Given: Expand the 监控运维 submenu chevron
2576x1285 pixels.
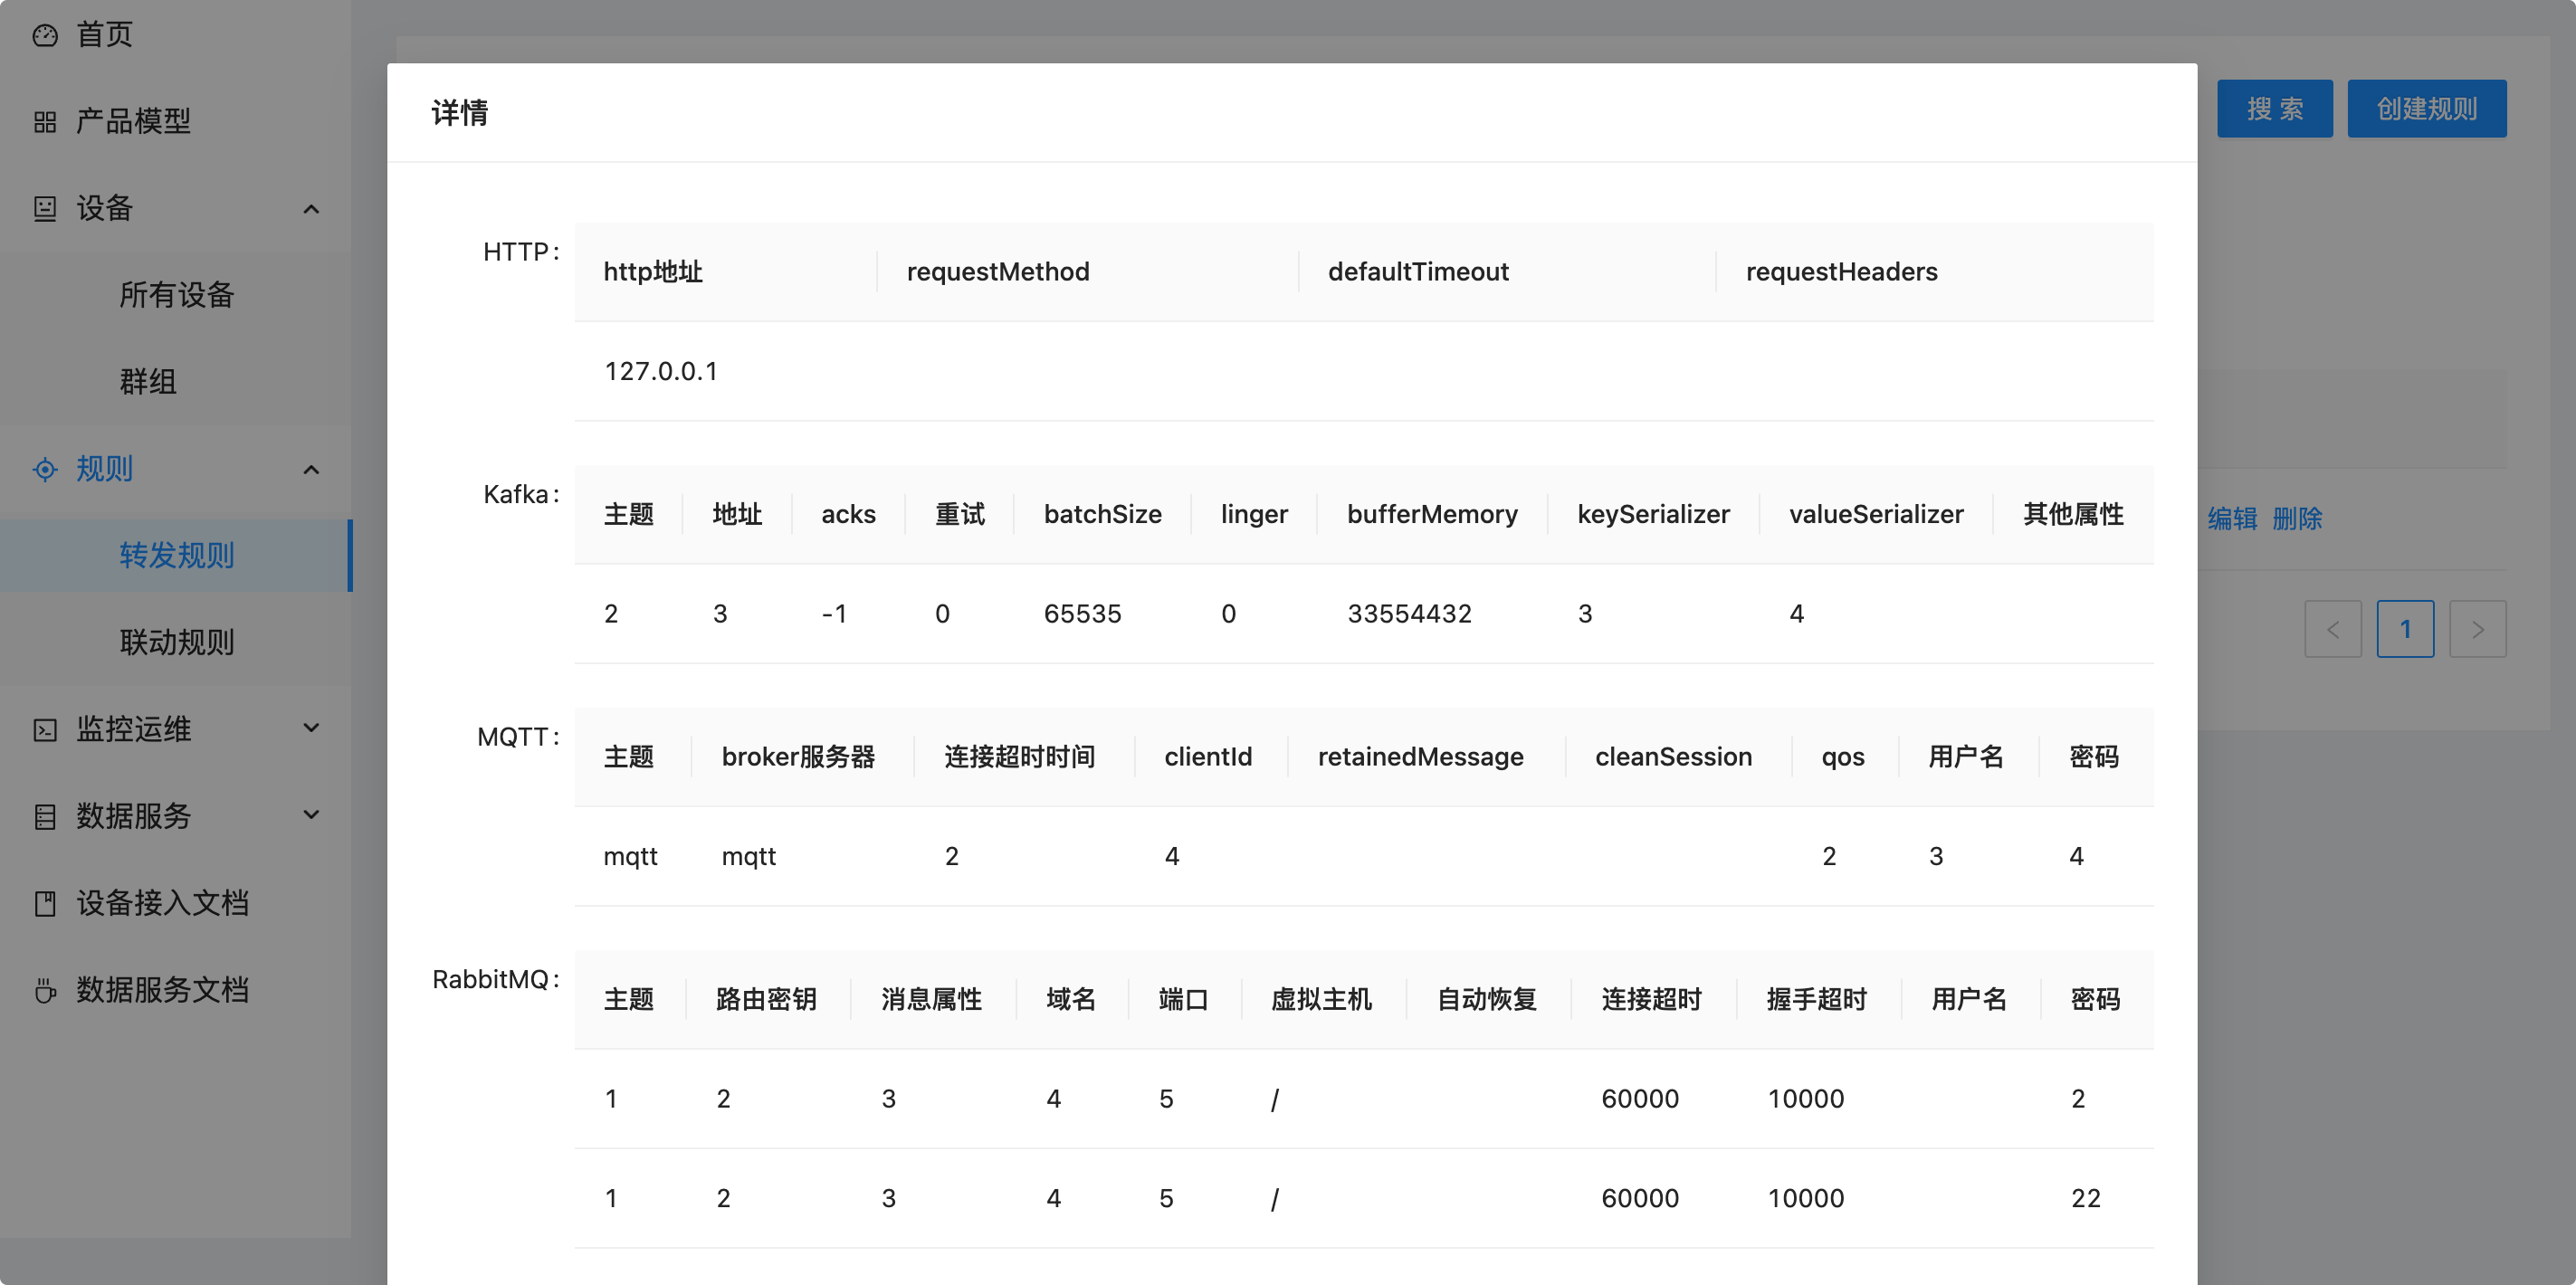Looking at the screenshot, I should (x=311, y=729).
